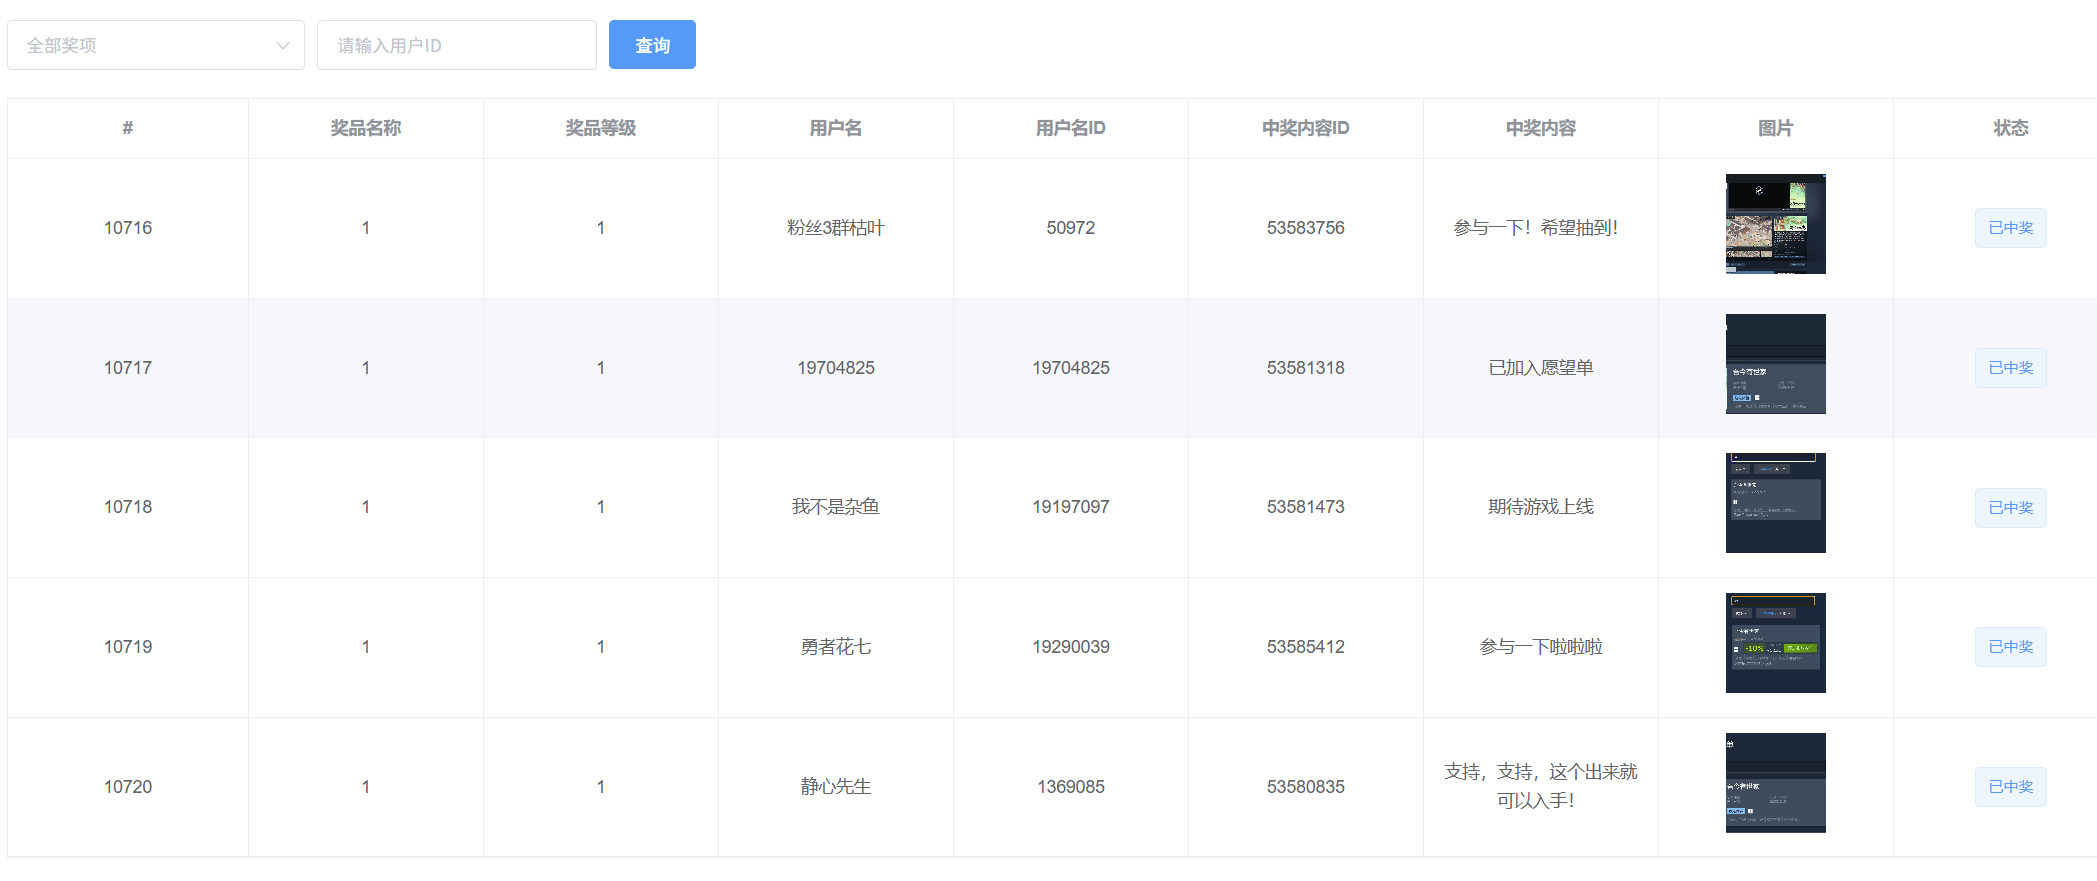Image resolution: width=2097 pixels, height=881 pixels.
Task: Click 已中奖 status tag for row 10719
Action: [x=2010, y=647]
